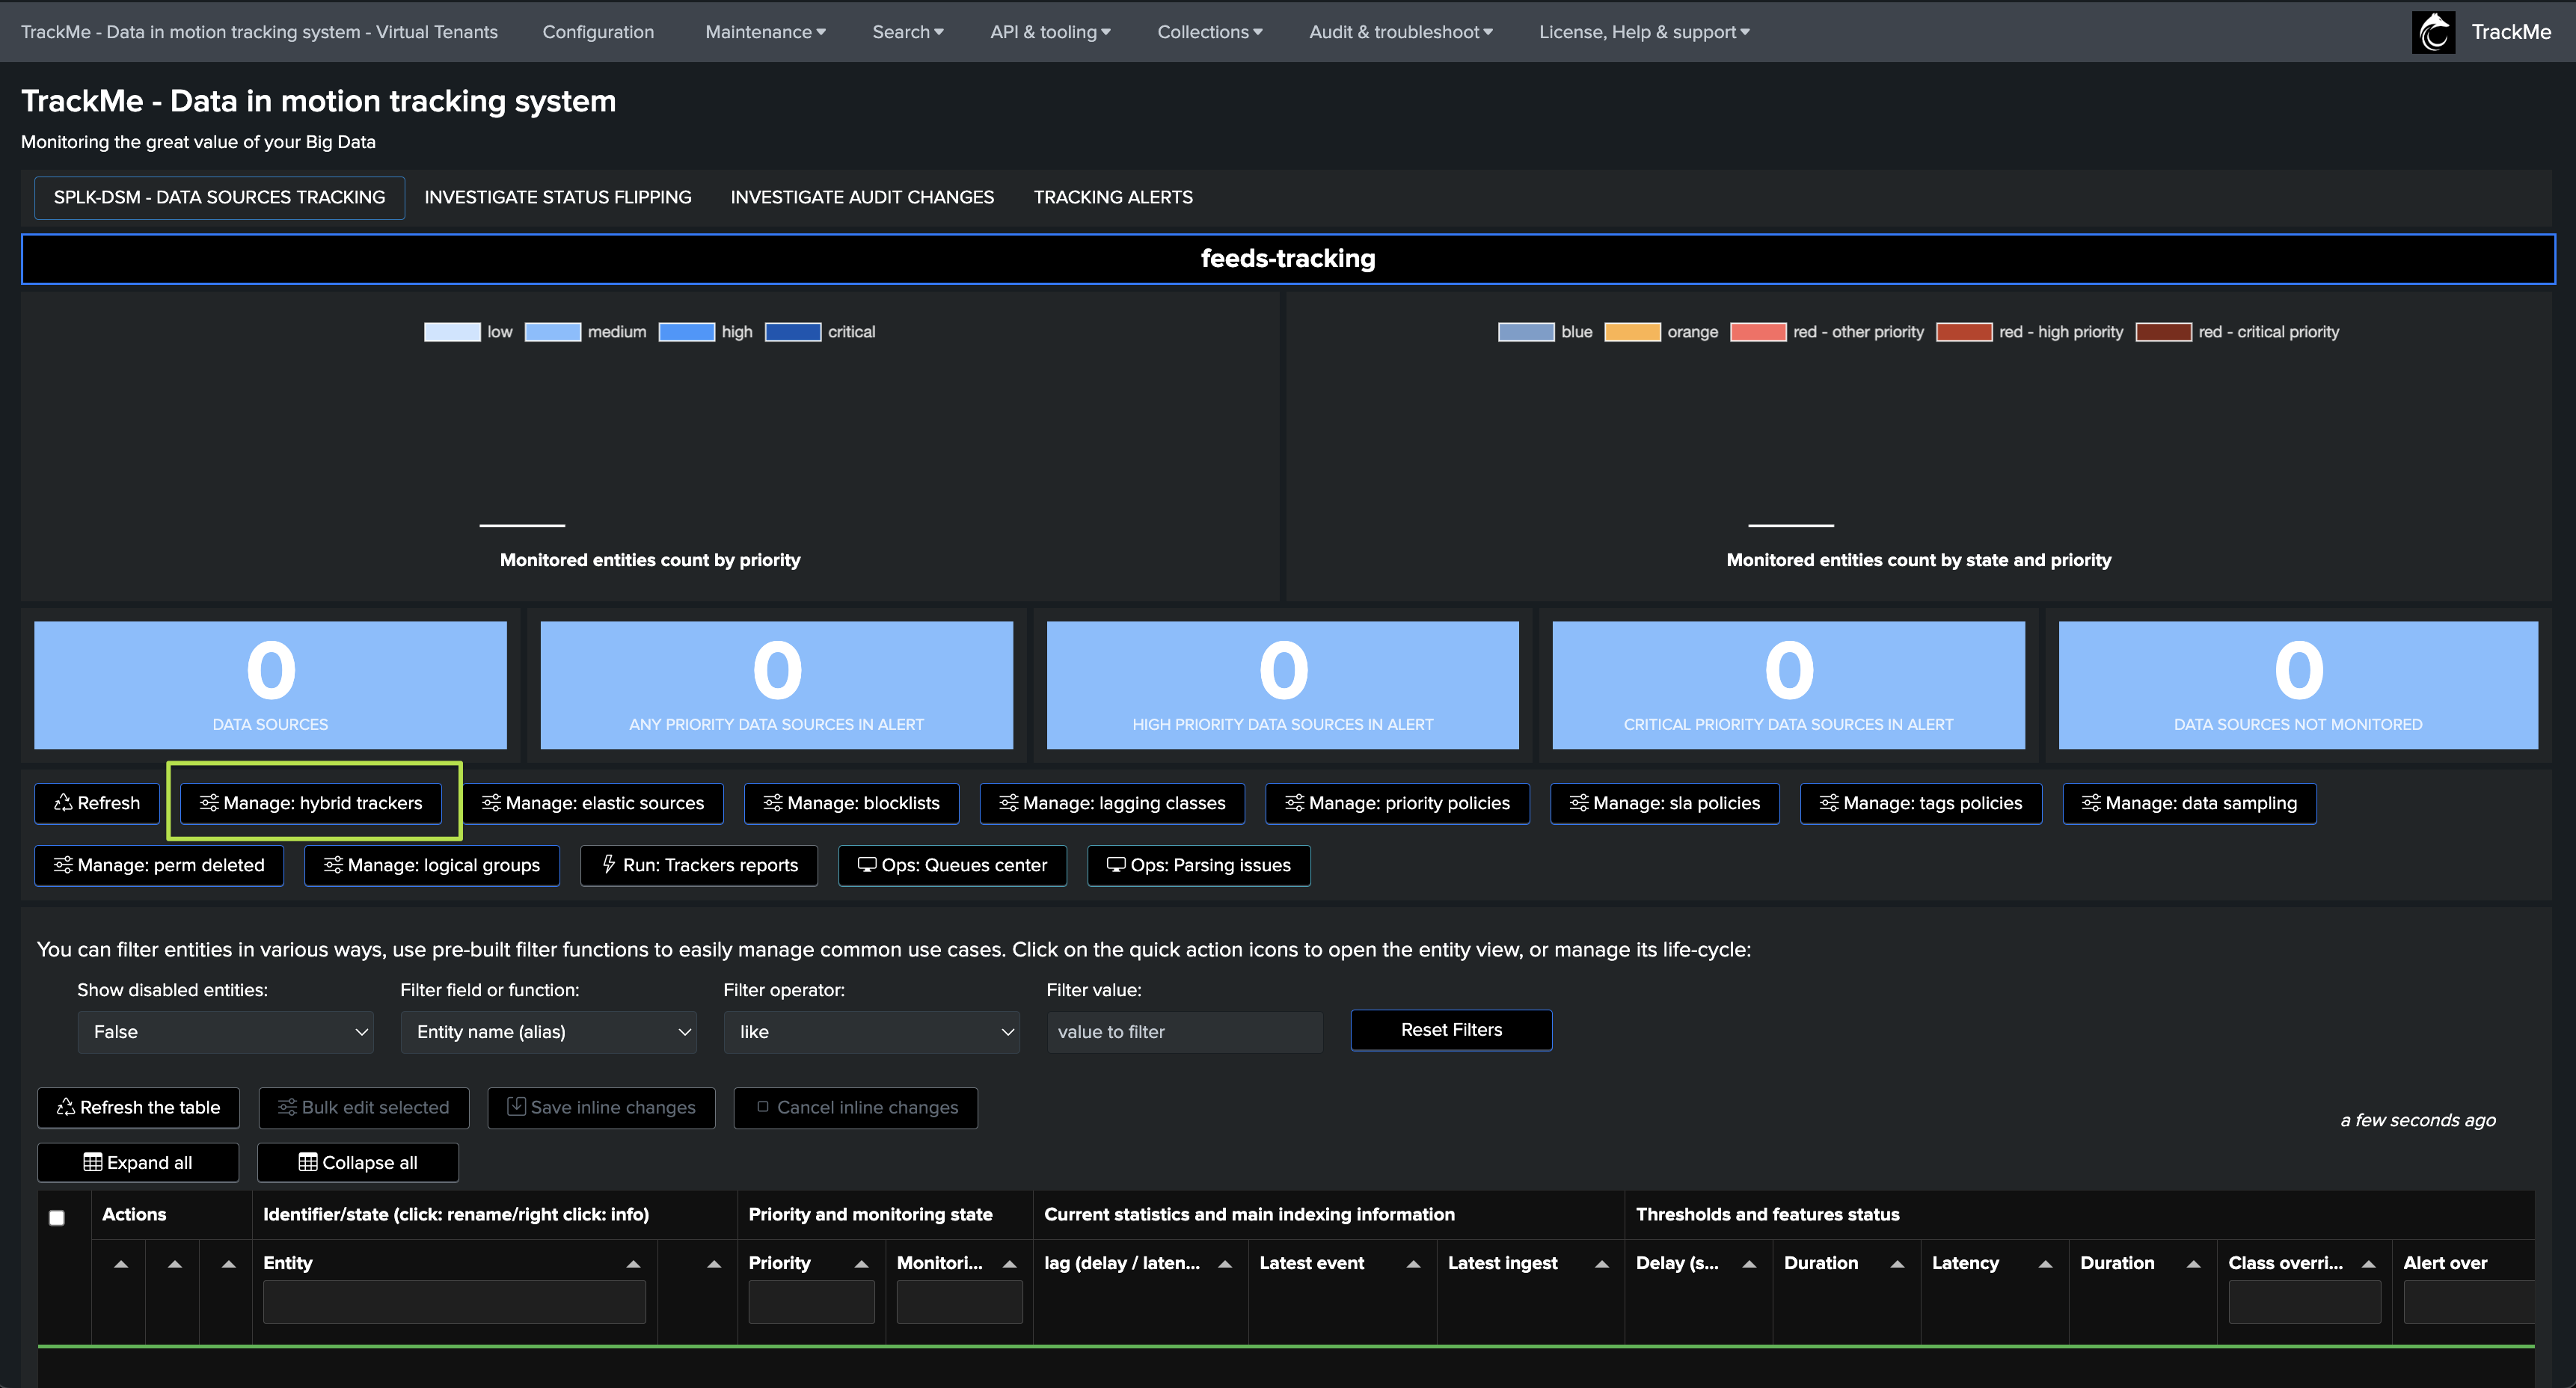
Task: Sort by Latest ingest column arrow
Action: click(1601, 1264)
